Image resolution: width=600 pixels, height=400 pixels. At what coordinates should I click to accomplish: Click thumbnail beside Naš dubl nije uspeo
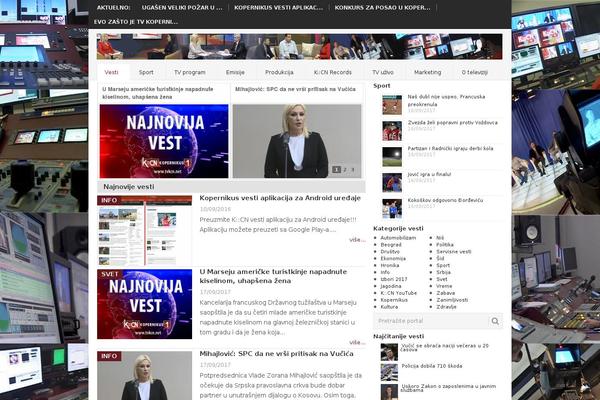pos(392,105)
